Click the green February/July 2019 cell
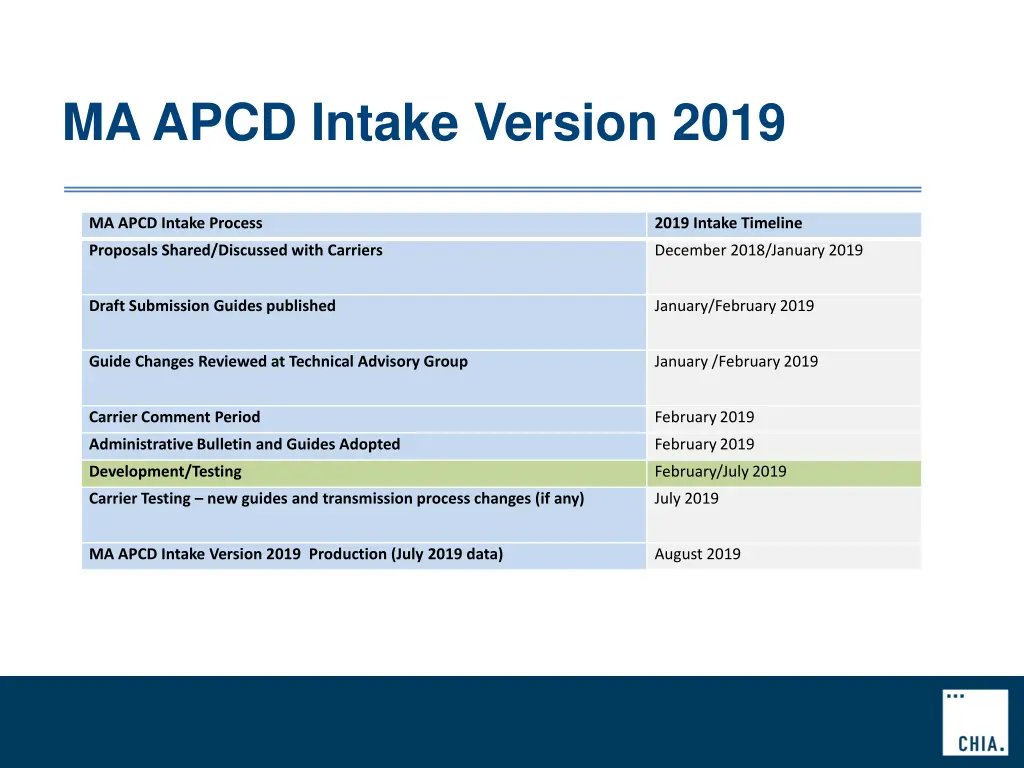Image resolution: width=1024 pixels, height=768 pixels. 720,472
